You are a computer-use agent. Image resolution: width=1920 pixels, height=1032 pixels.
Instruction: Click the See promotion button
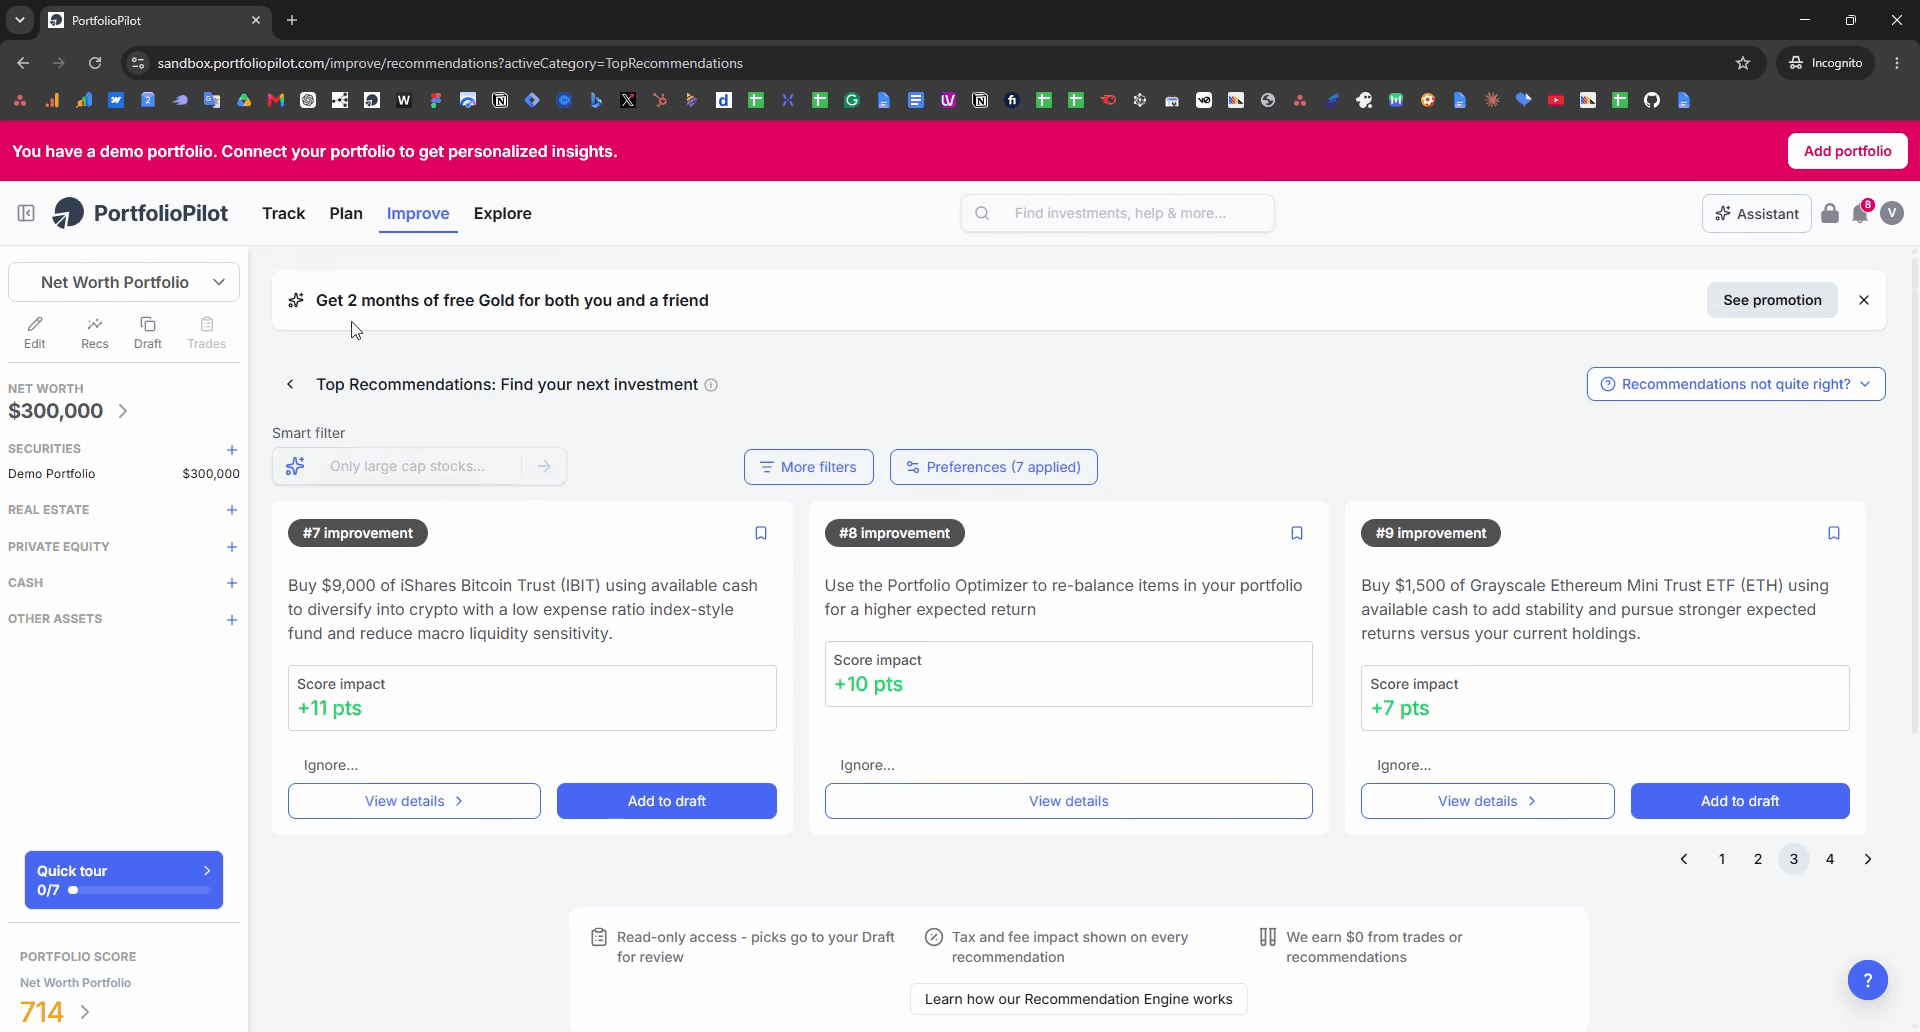1772,300
